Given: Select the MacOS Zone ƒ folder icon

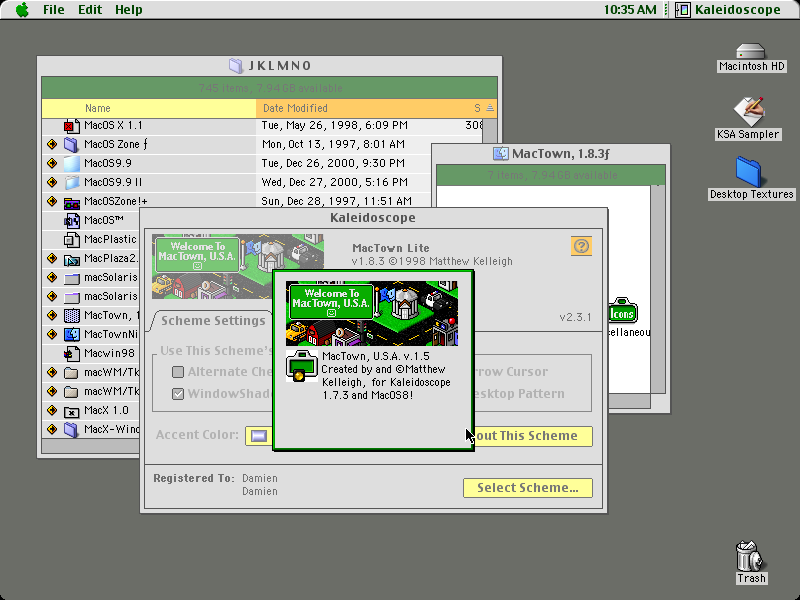Looking at the screenshot, I should pyautogui.click(x=71, y=144).
